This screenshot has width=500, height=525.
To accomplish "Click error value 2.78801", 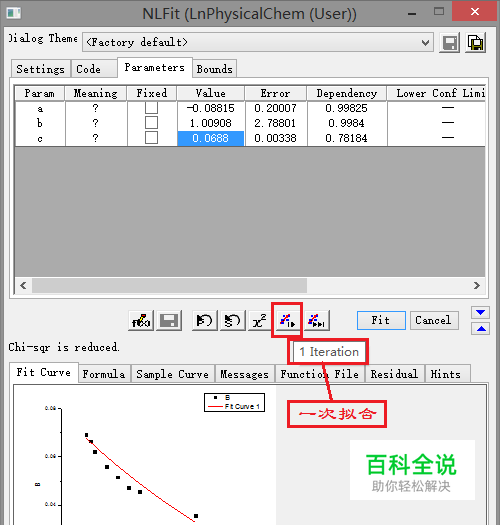I will tap(275, 123).
